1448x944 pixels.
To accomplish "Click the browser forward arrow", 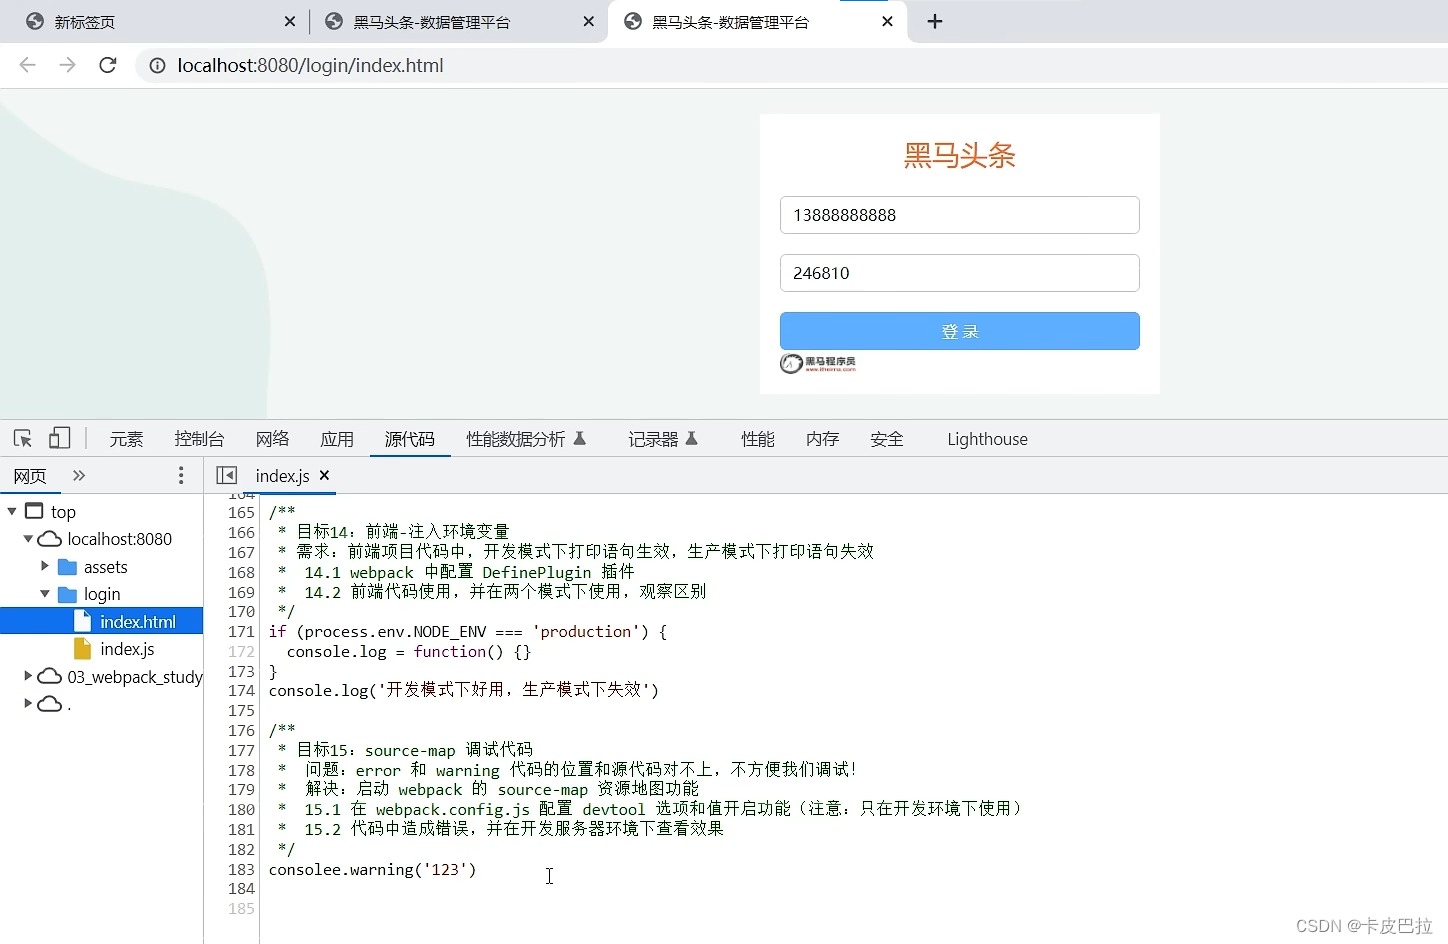I will (67, 65).
